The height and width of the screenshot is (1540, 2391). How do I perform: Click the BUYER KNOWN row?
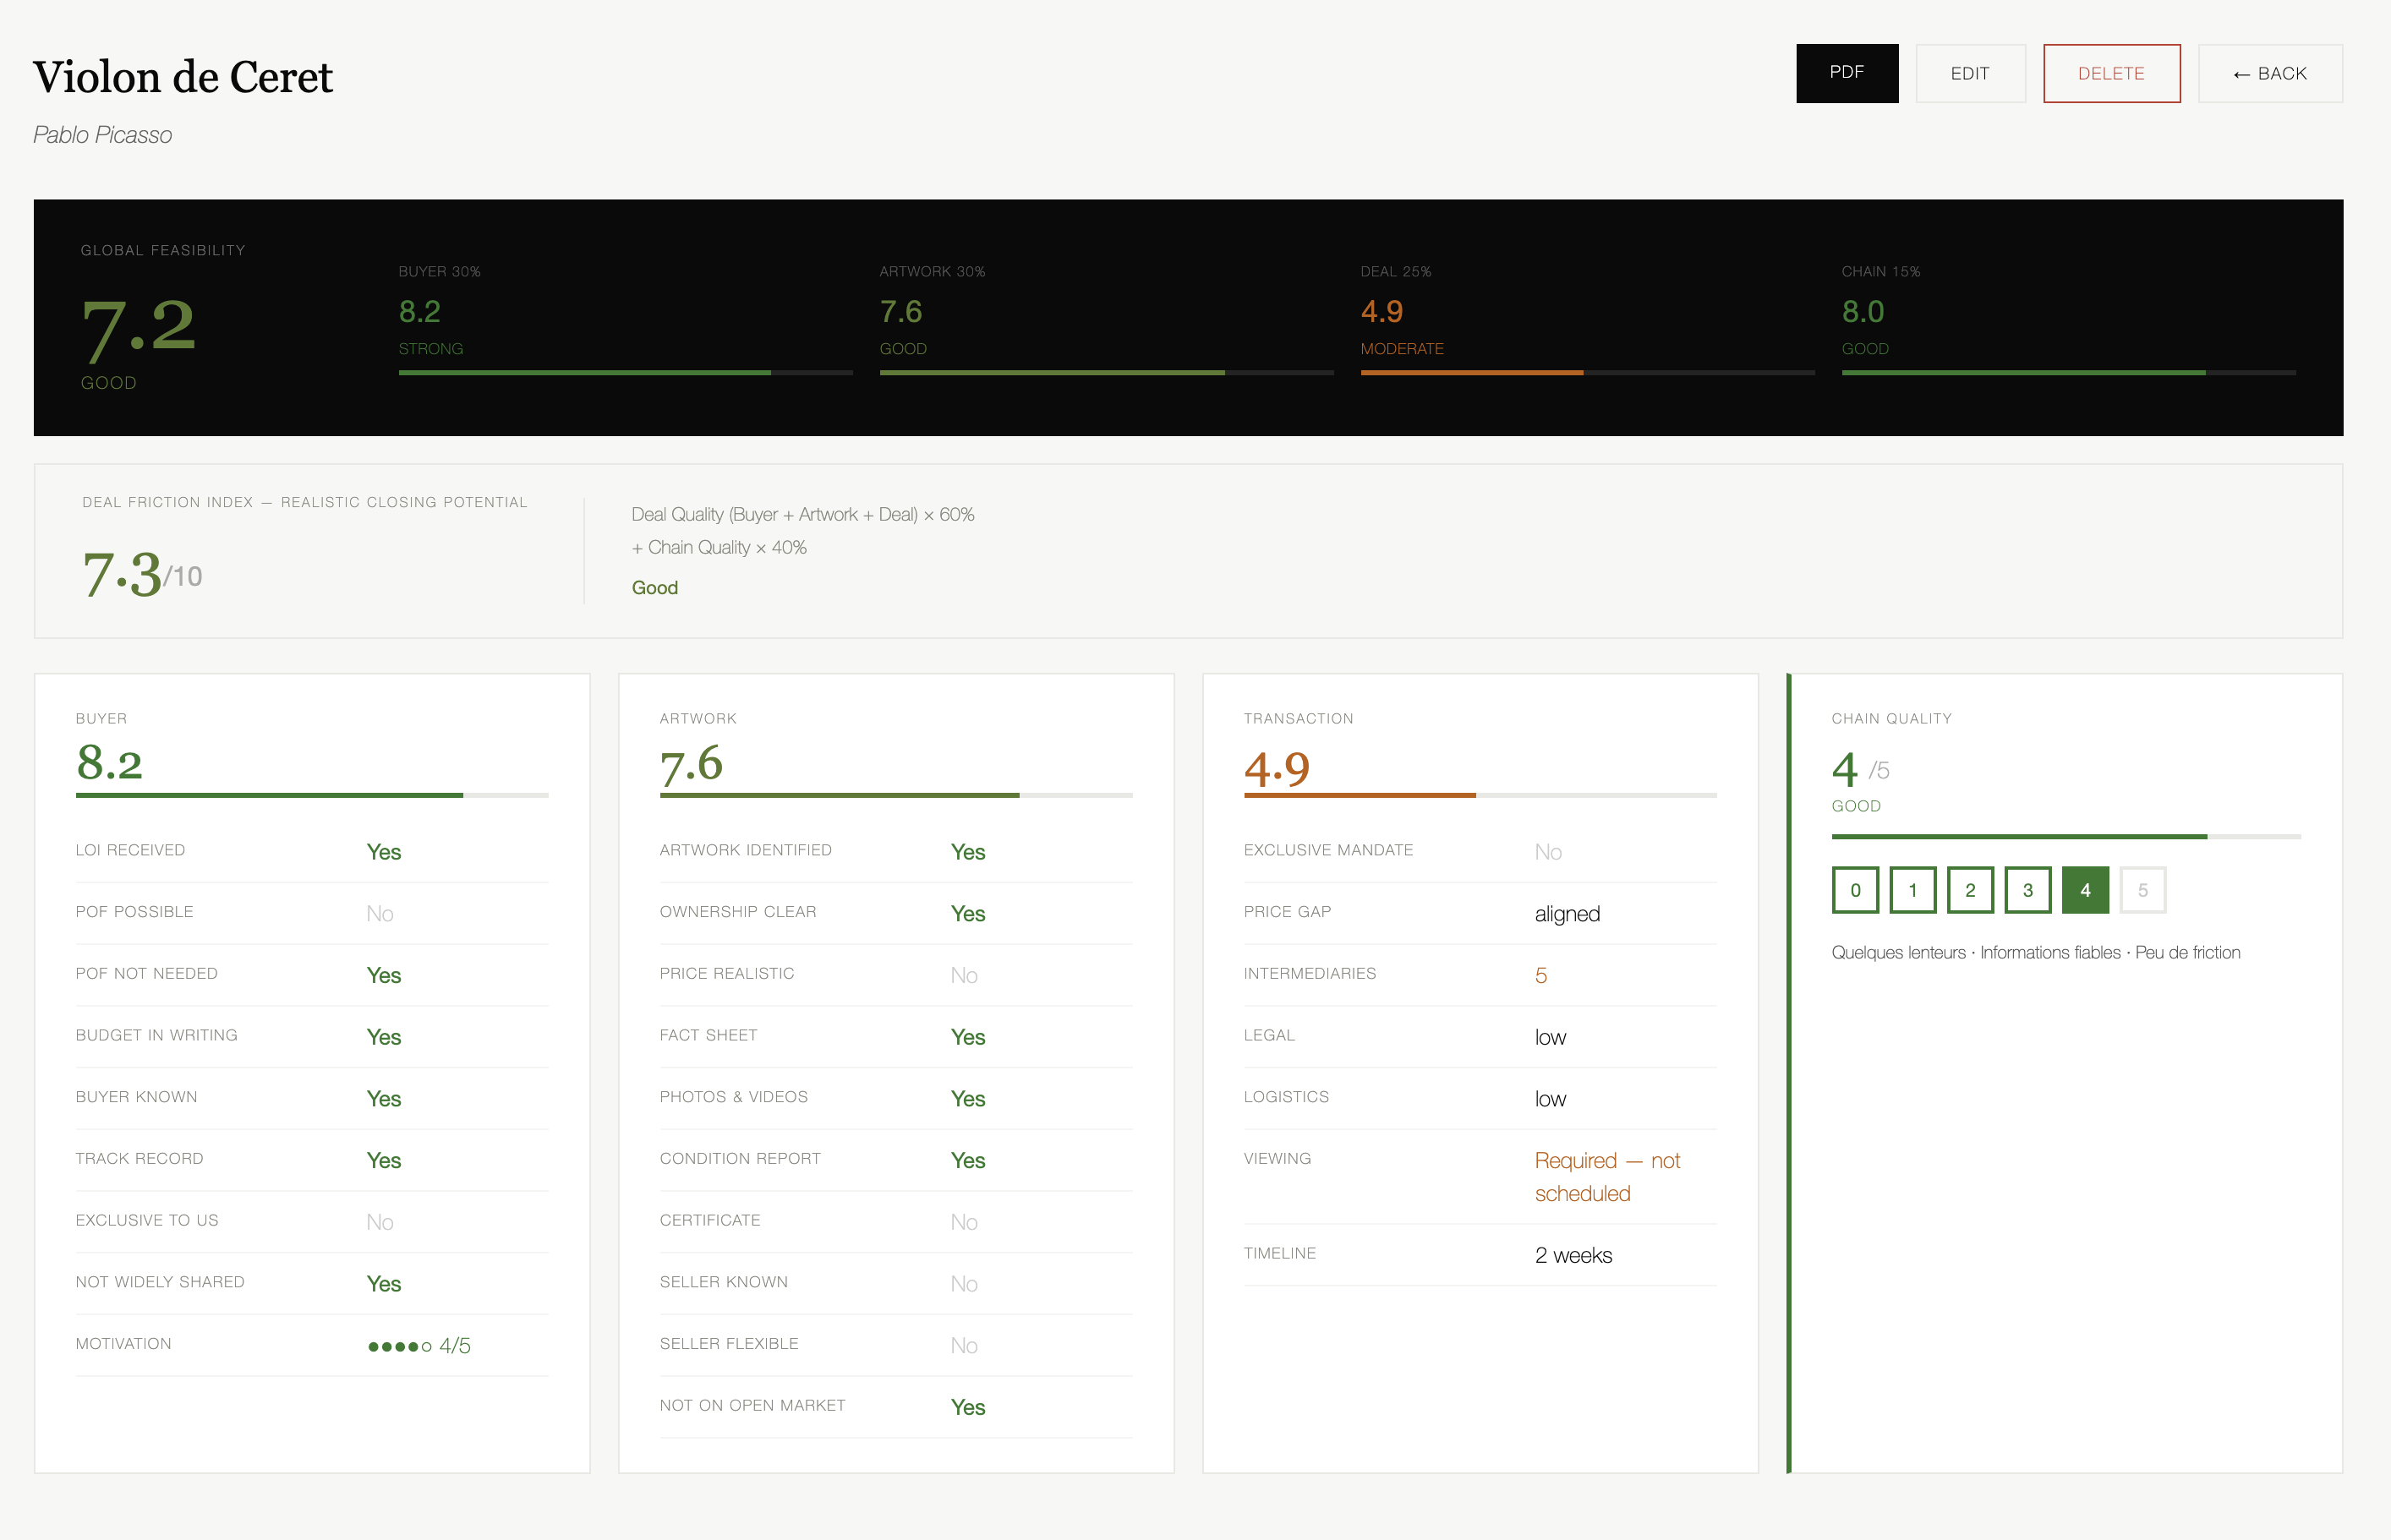tap(312, 1098)
